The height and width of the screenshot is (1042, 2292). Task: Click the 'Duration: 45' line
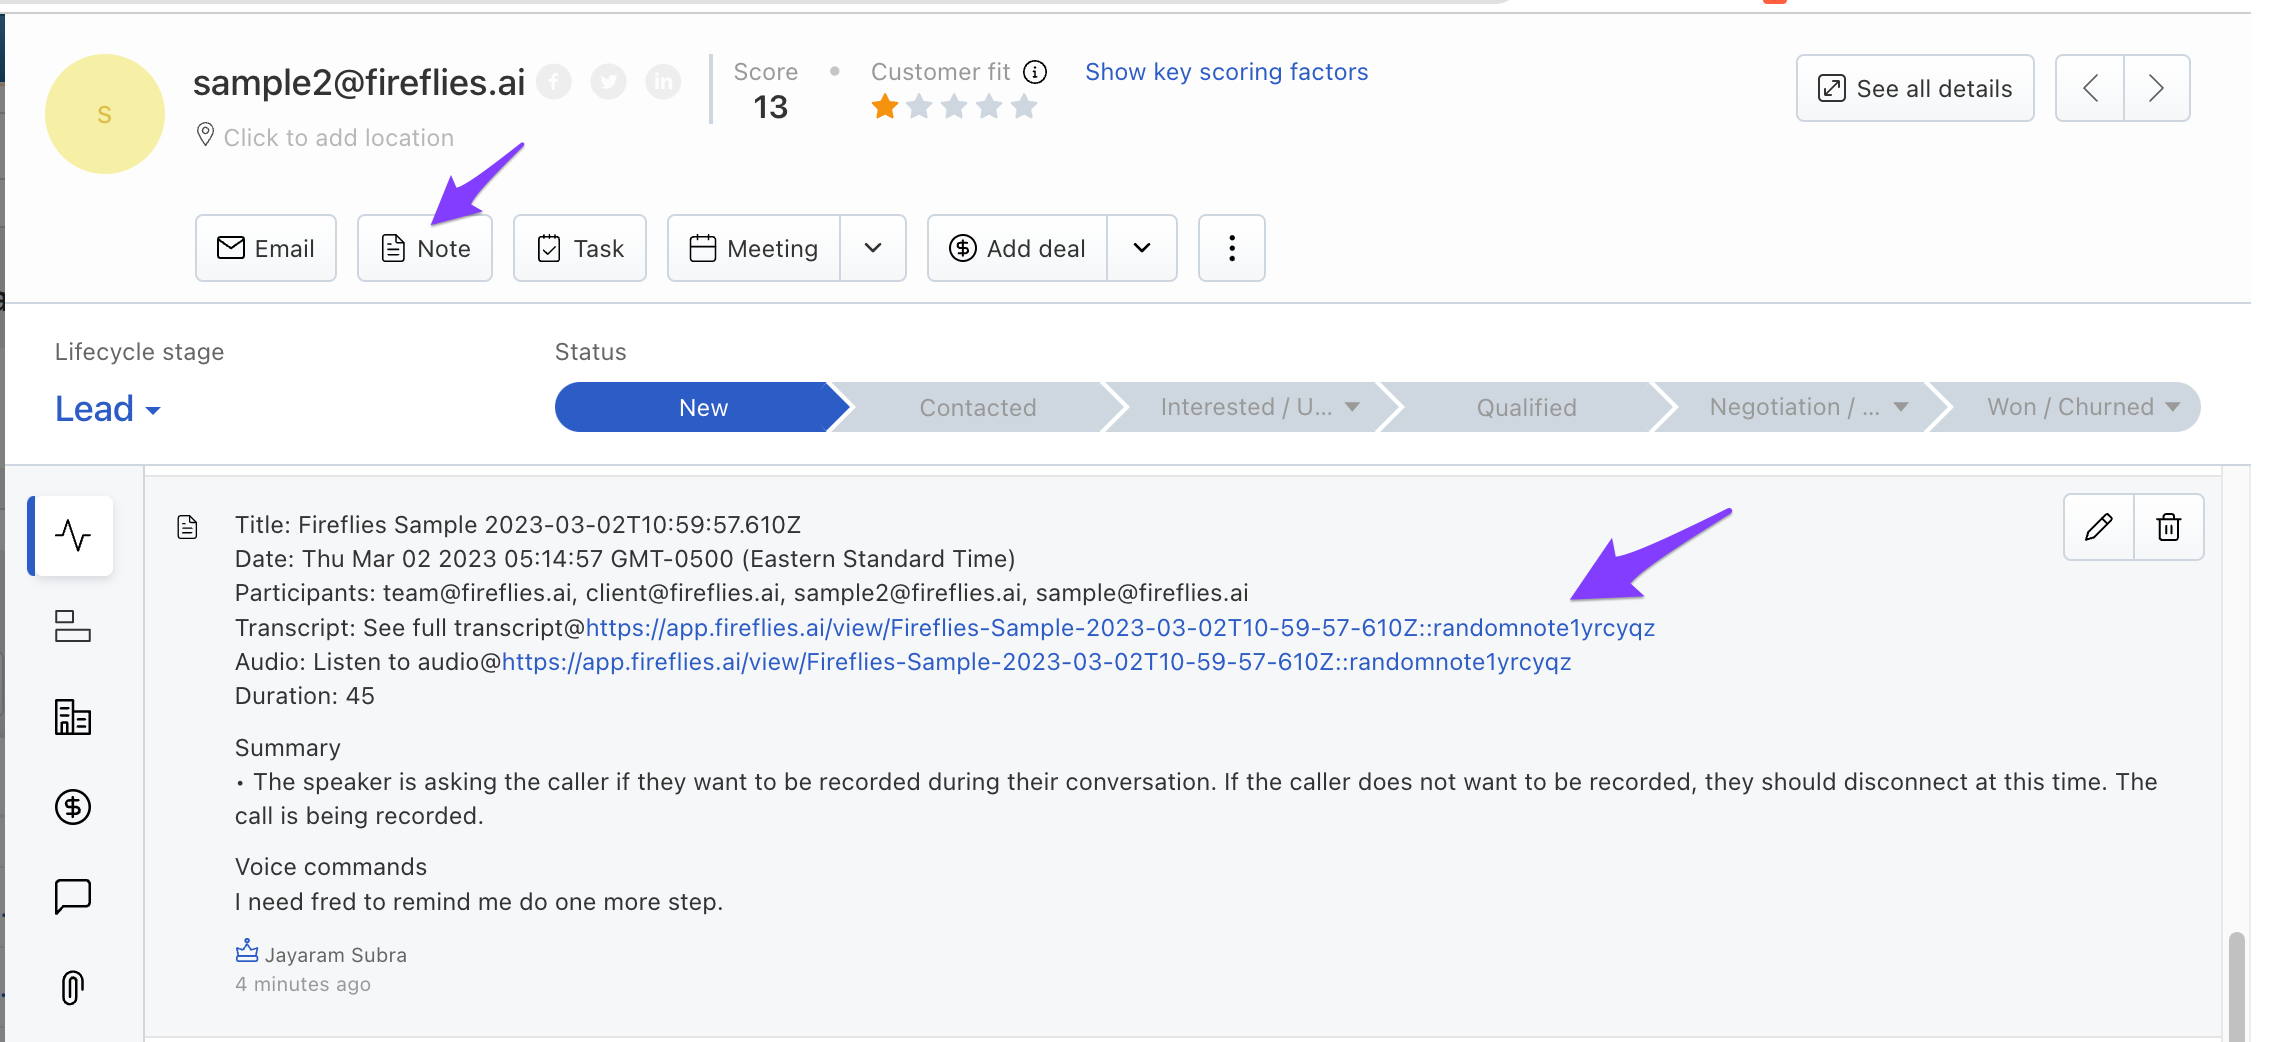305,696
